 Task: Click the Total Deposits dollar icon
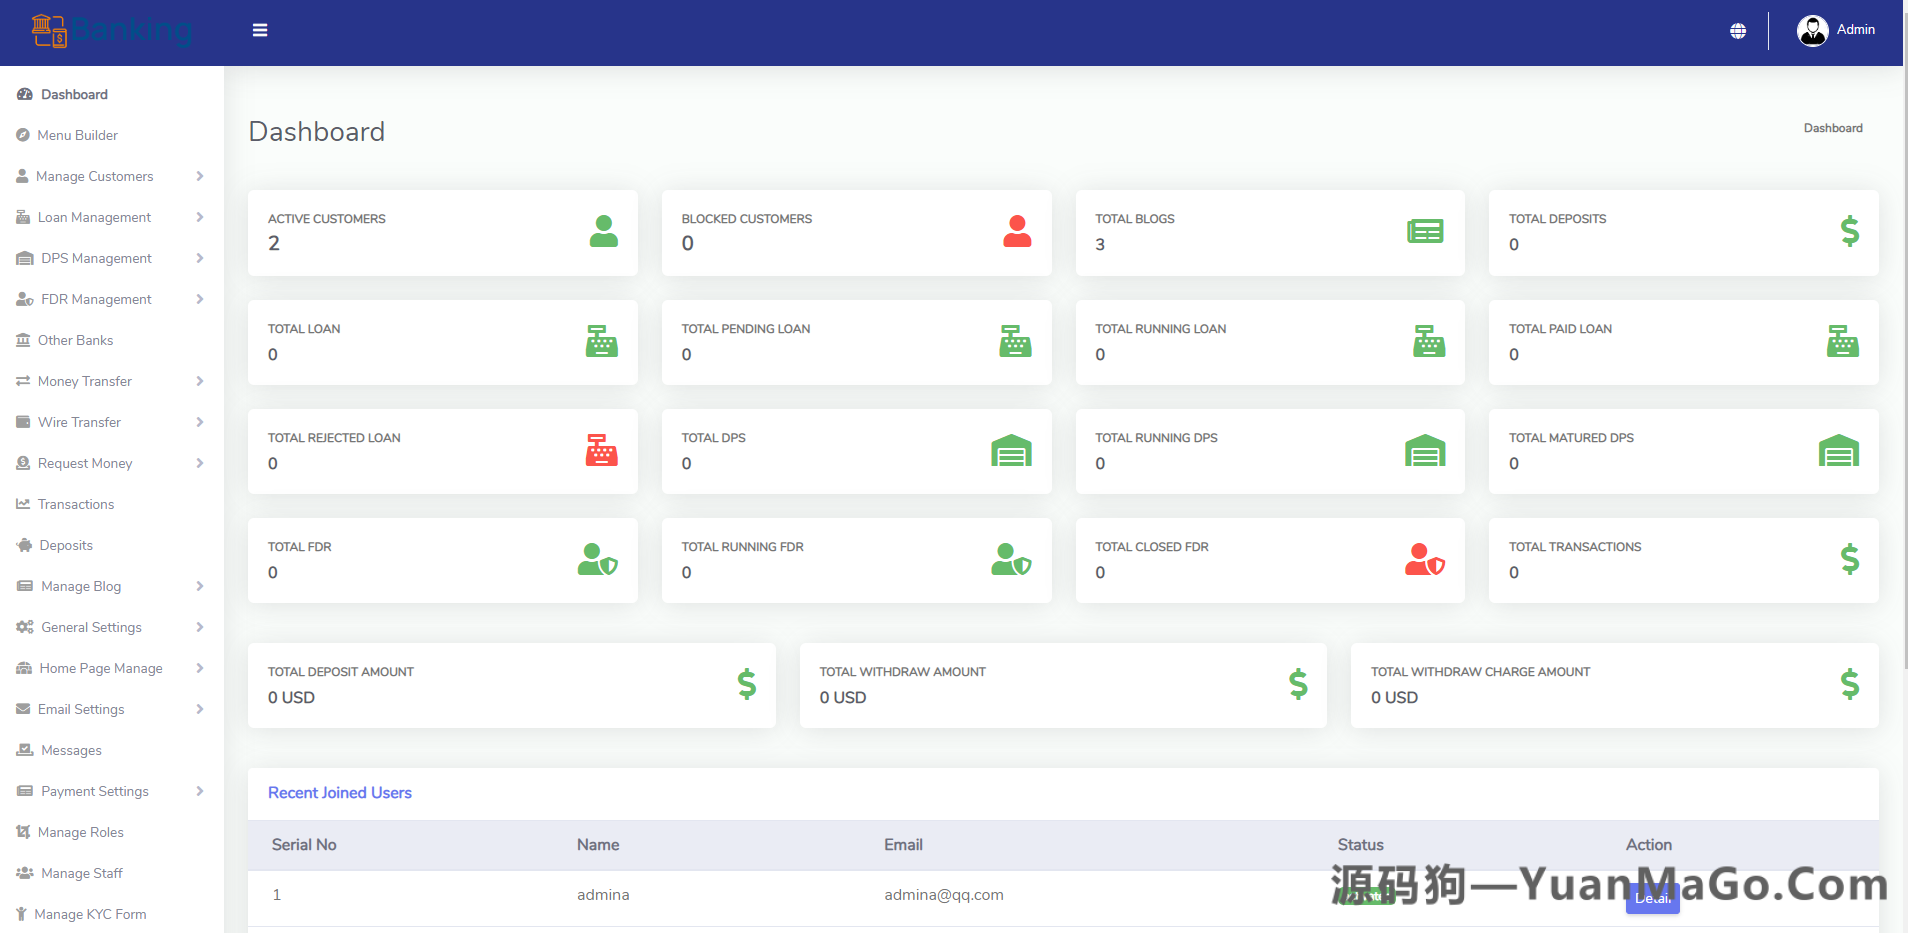click(x=1849, y=232)
